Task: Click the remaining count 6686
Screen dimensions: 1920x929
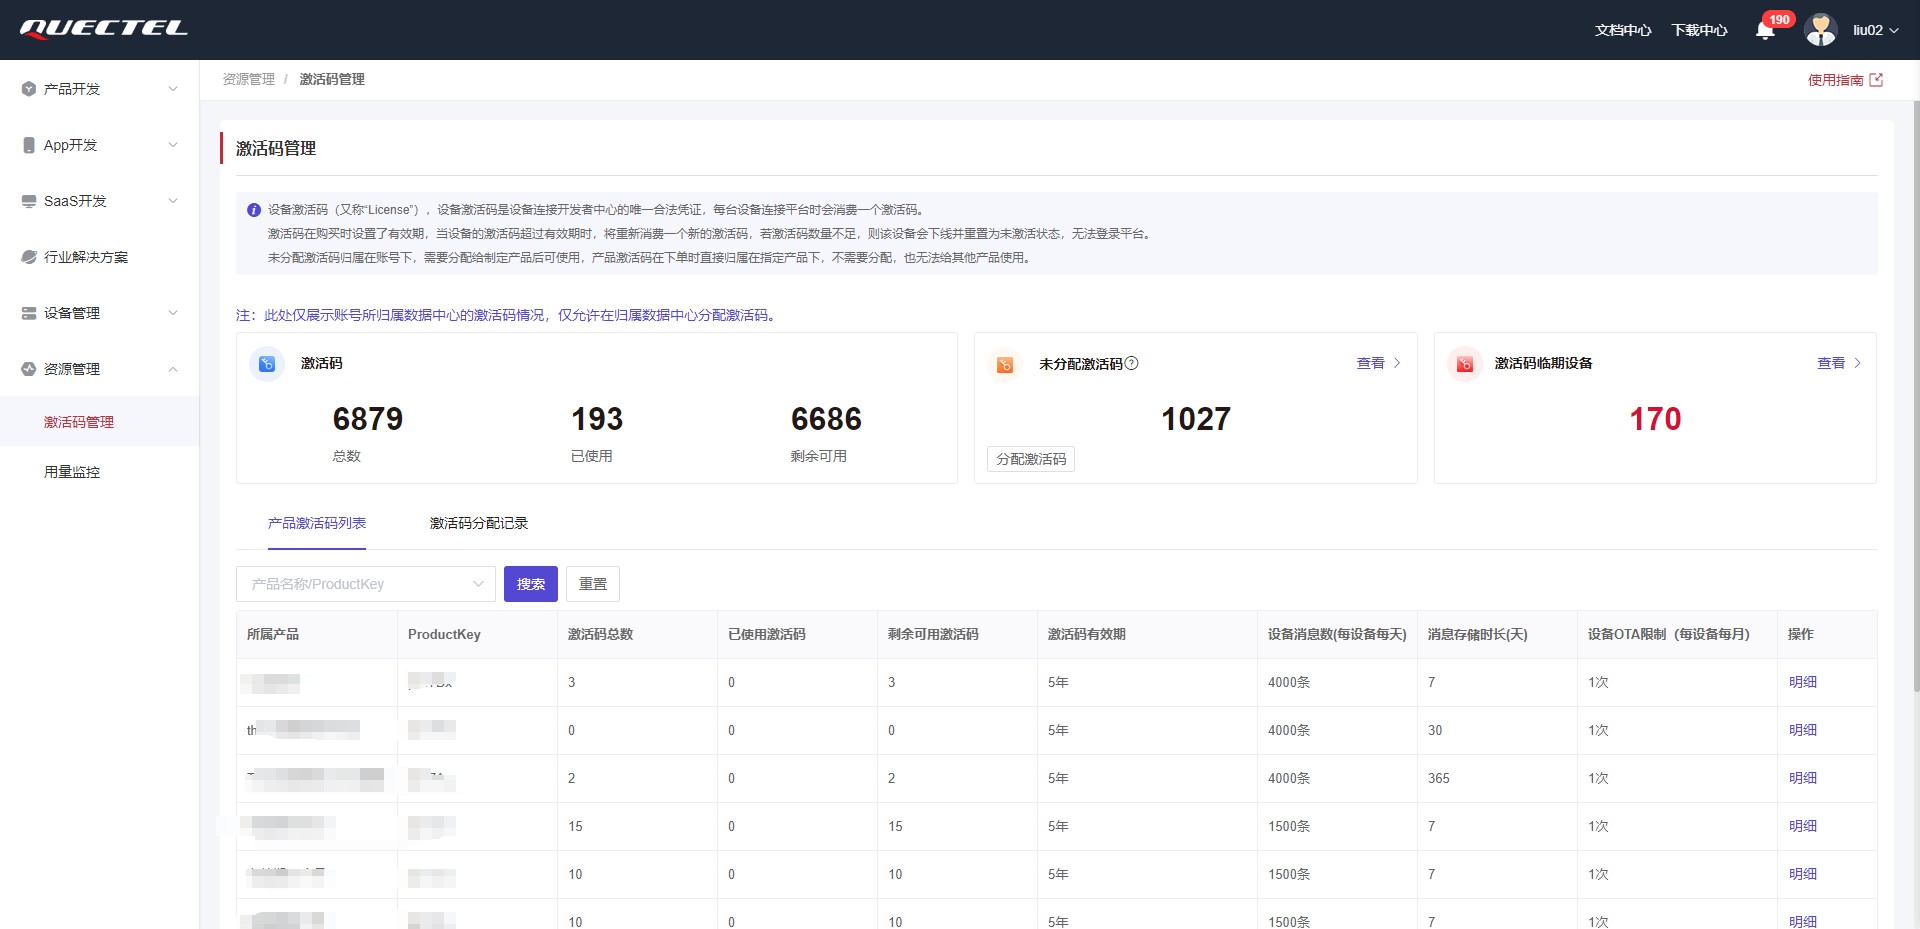Action: (x=826, y=419)
